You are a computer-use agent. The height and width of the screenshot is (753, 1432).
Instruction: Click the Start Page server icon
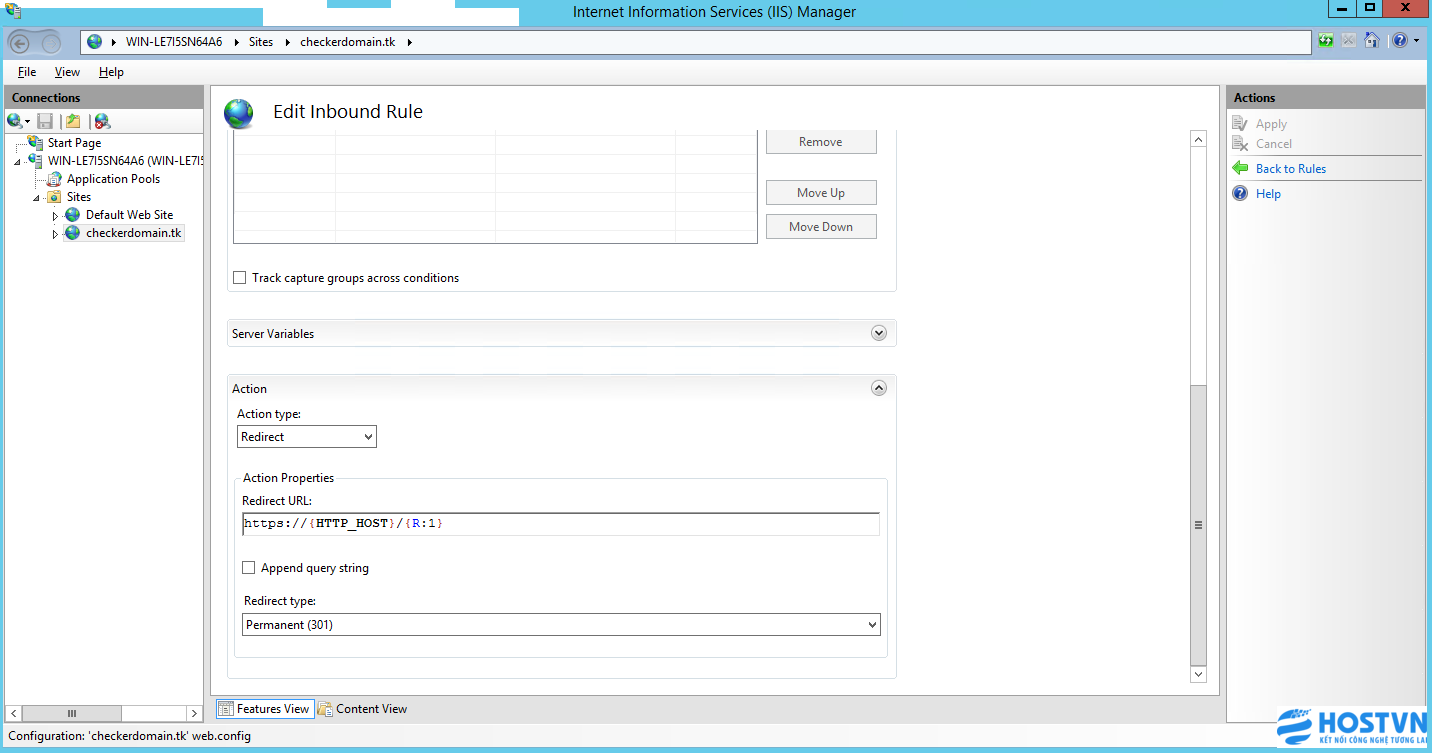pyautogui.click(x=36, y=143)
